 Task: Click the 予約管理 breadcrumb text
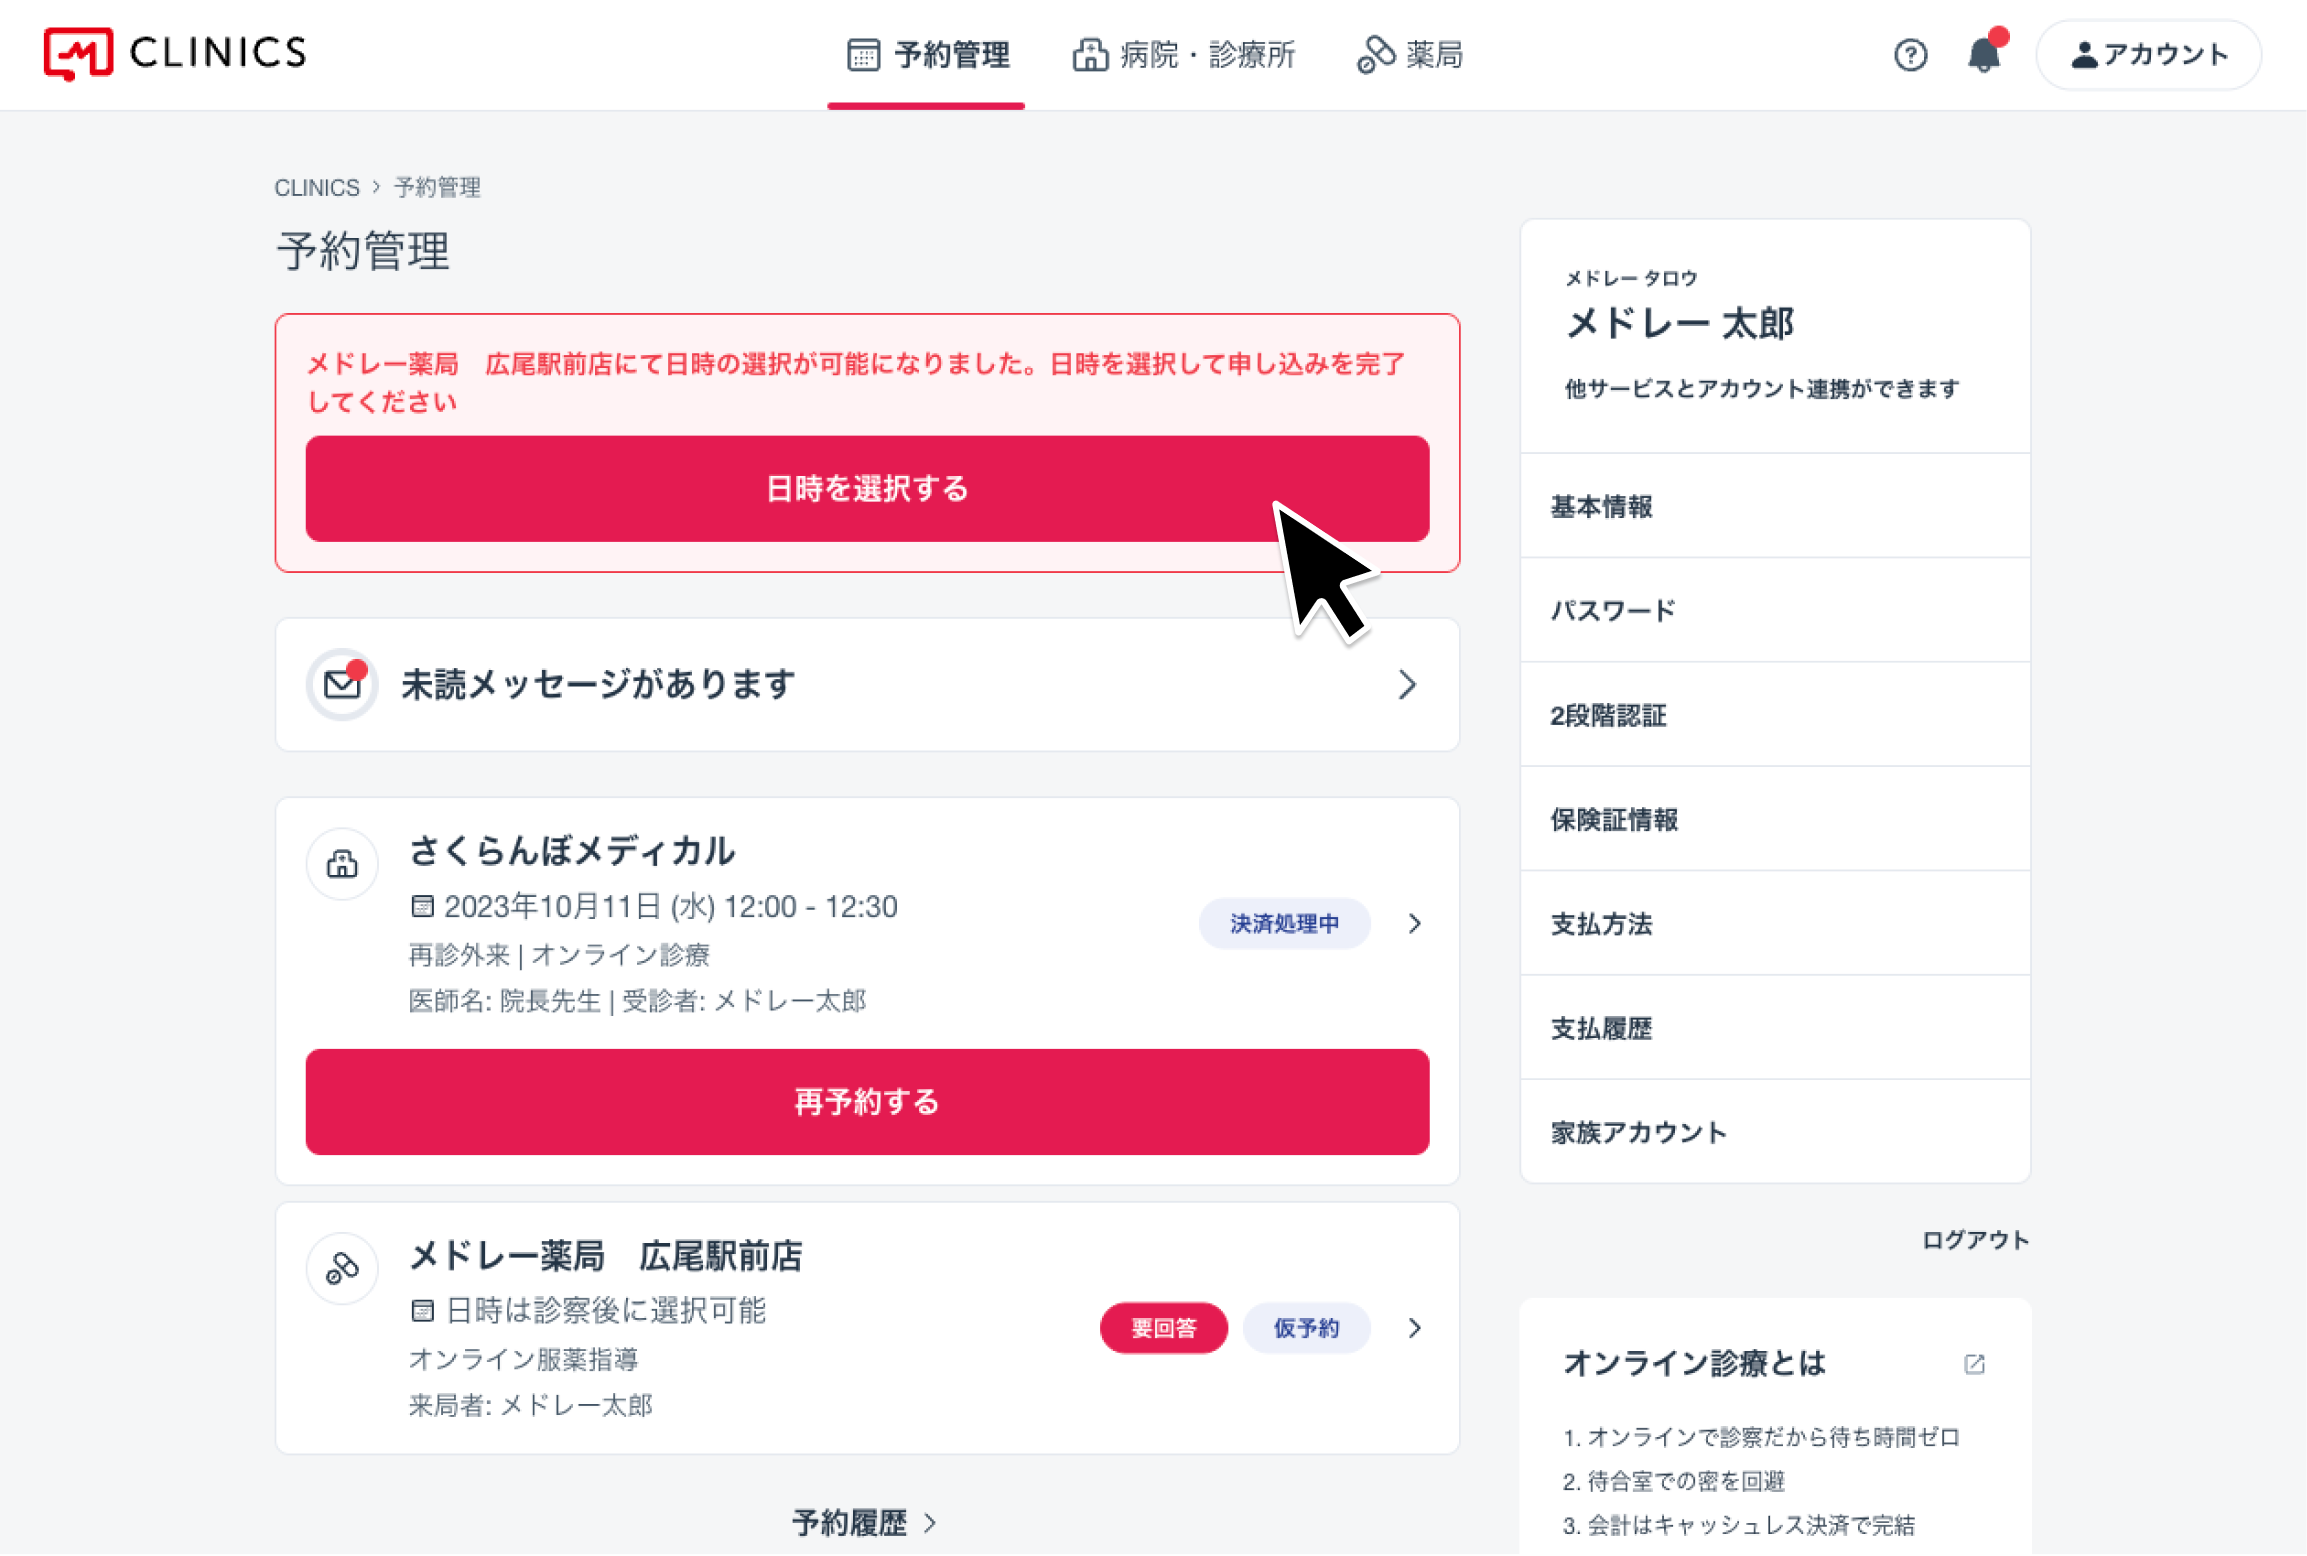tap(437, 188)
